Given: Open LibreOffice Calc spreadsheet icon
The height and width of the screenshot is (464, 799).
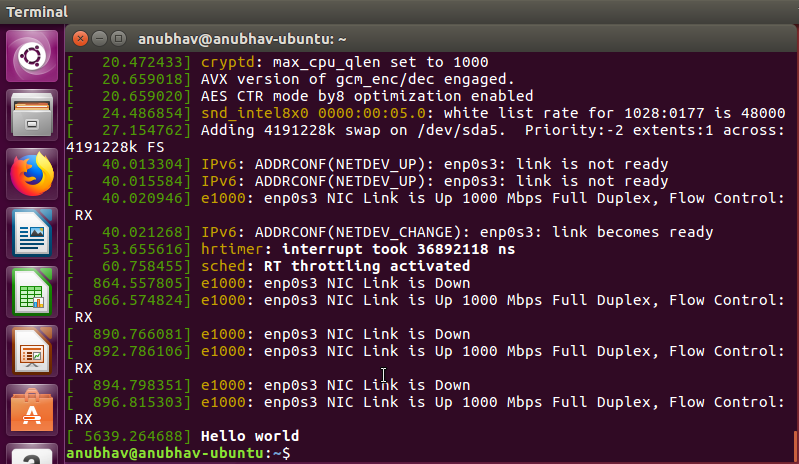Looking at the screenshot, I should [x=32, y=292].
